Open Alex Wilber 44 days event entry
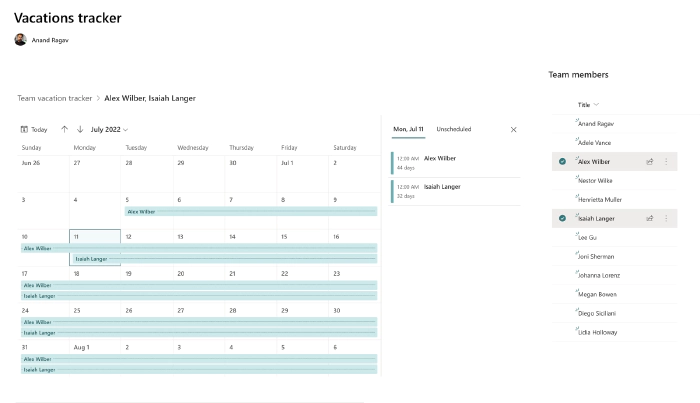 click(x=455, y=163)
